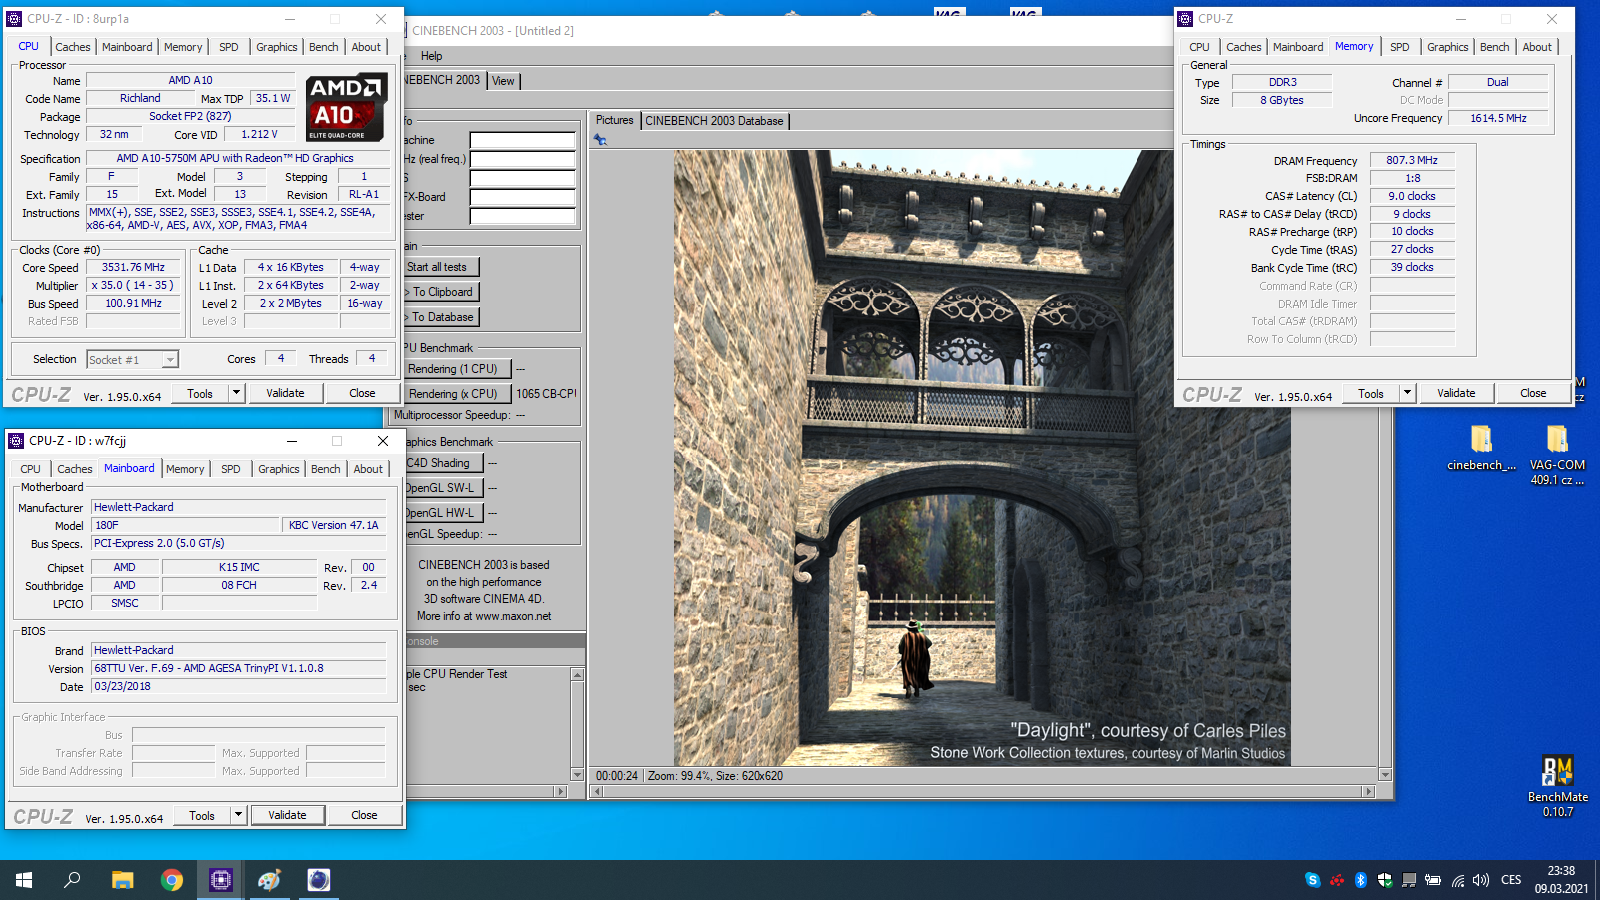Click the AMD A10 processor logo
1600x900 pixels.
coord(345,107)
